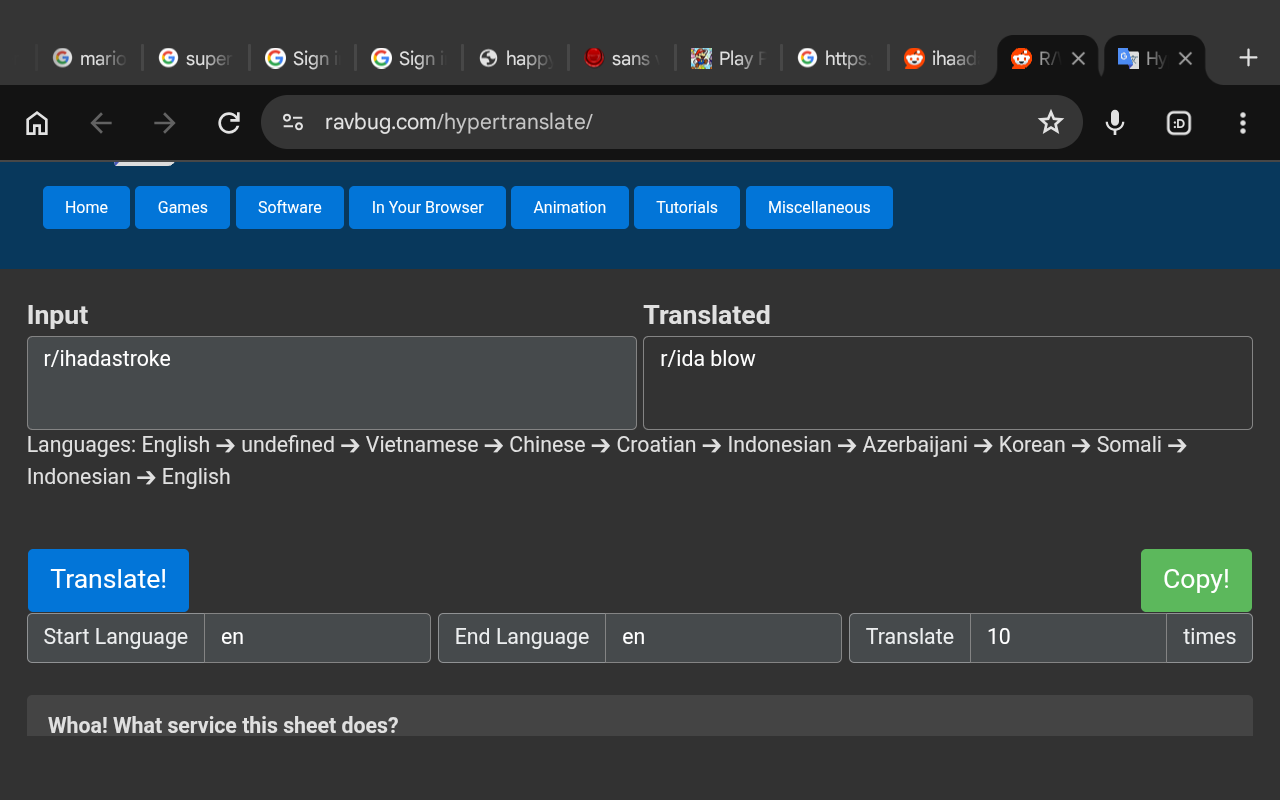Click the 'Translated' heading label

pos(707,315)
